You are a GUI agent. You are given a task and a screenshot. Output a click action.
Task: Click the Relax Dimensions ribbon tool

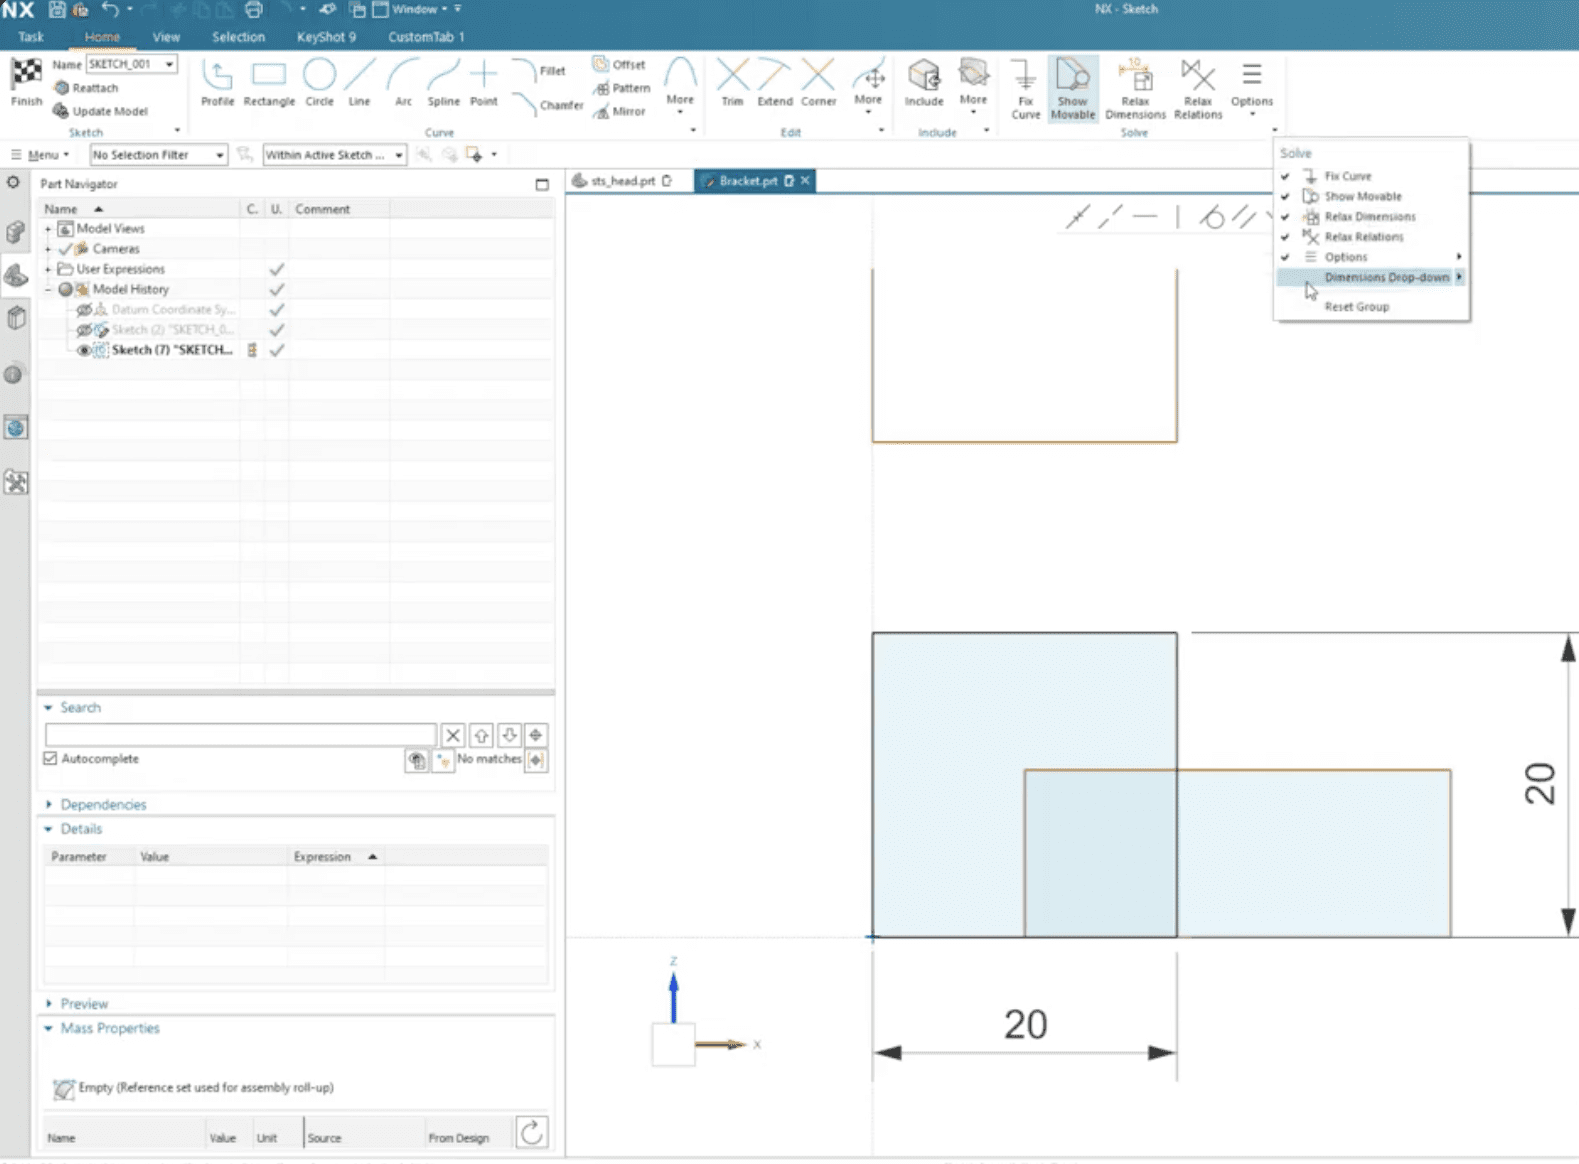pos(1135,88)
